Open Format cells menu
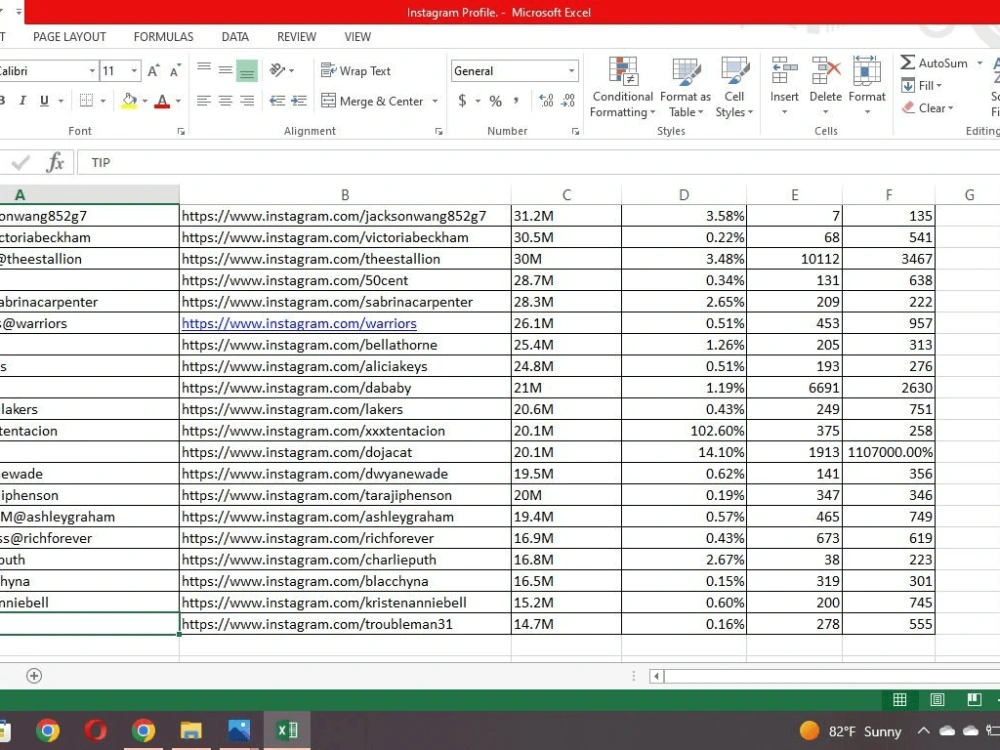Viewport: 1000px width, 750px height. (867, 86)
